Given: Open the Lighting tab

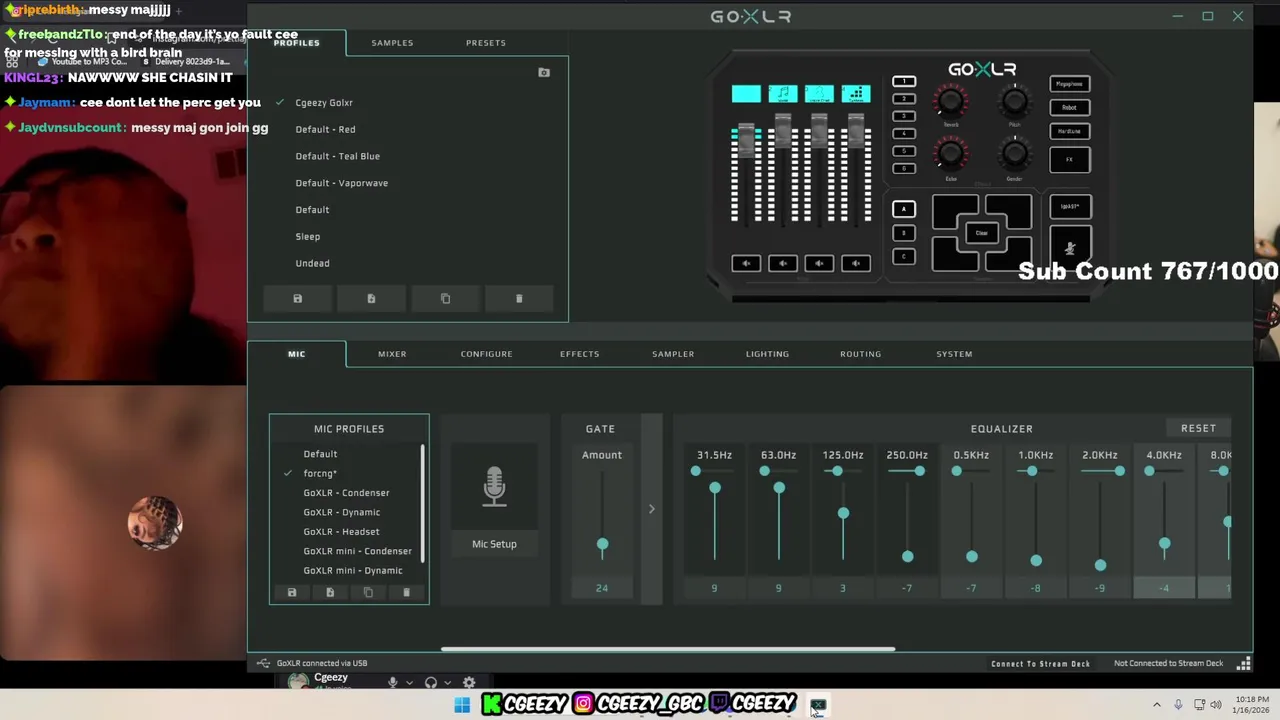Looking at the screenshot, I should (767, 354).
